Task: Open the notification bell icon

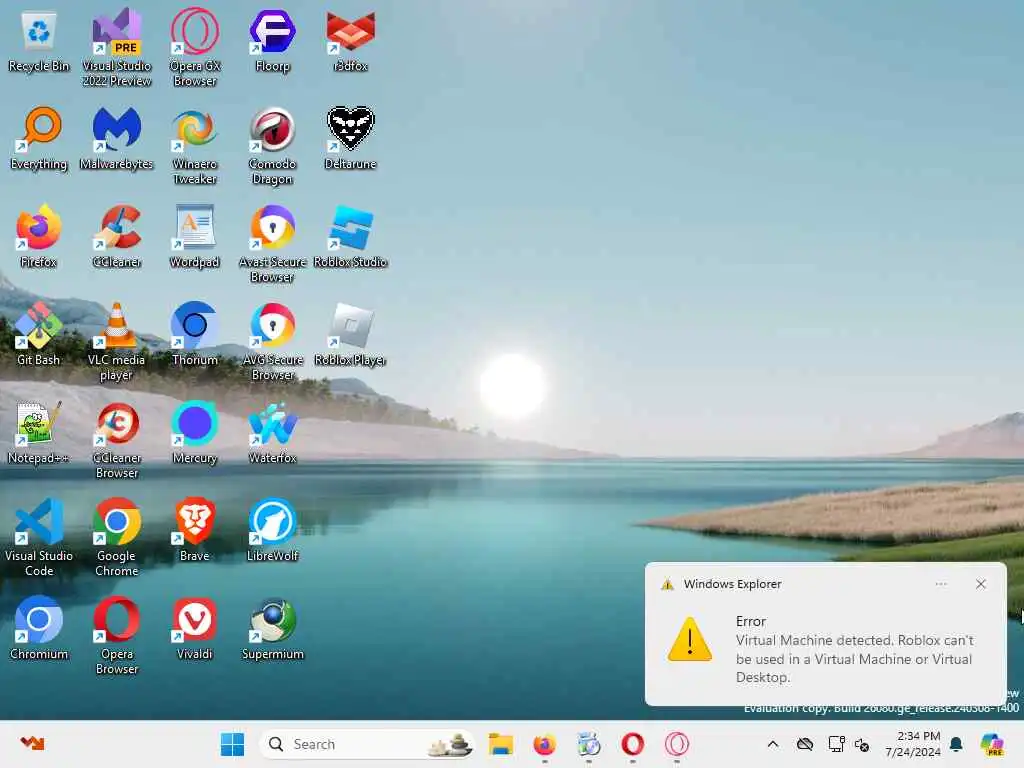Action: point(956,744)
